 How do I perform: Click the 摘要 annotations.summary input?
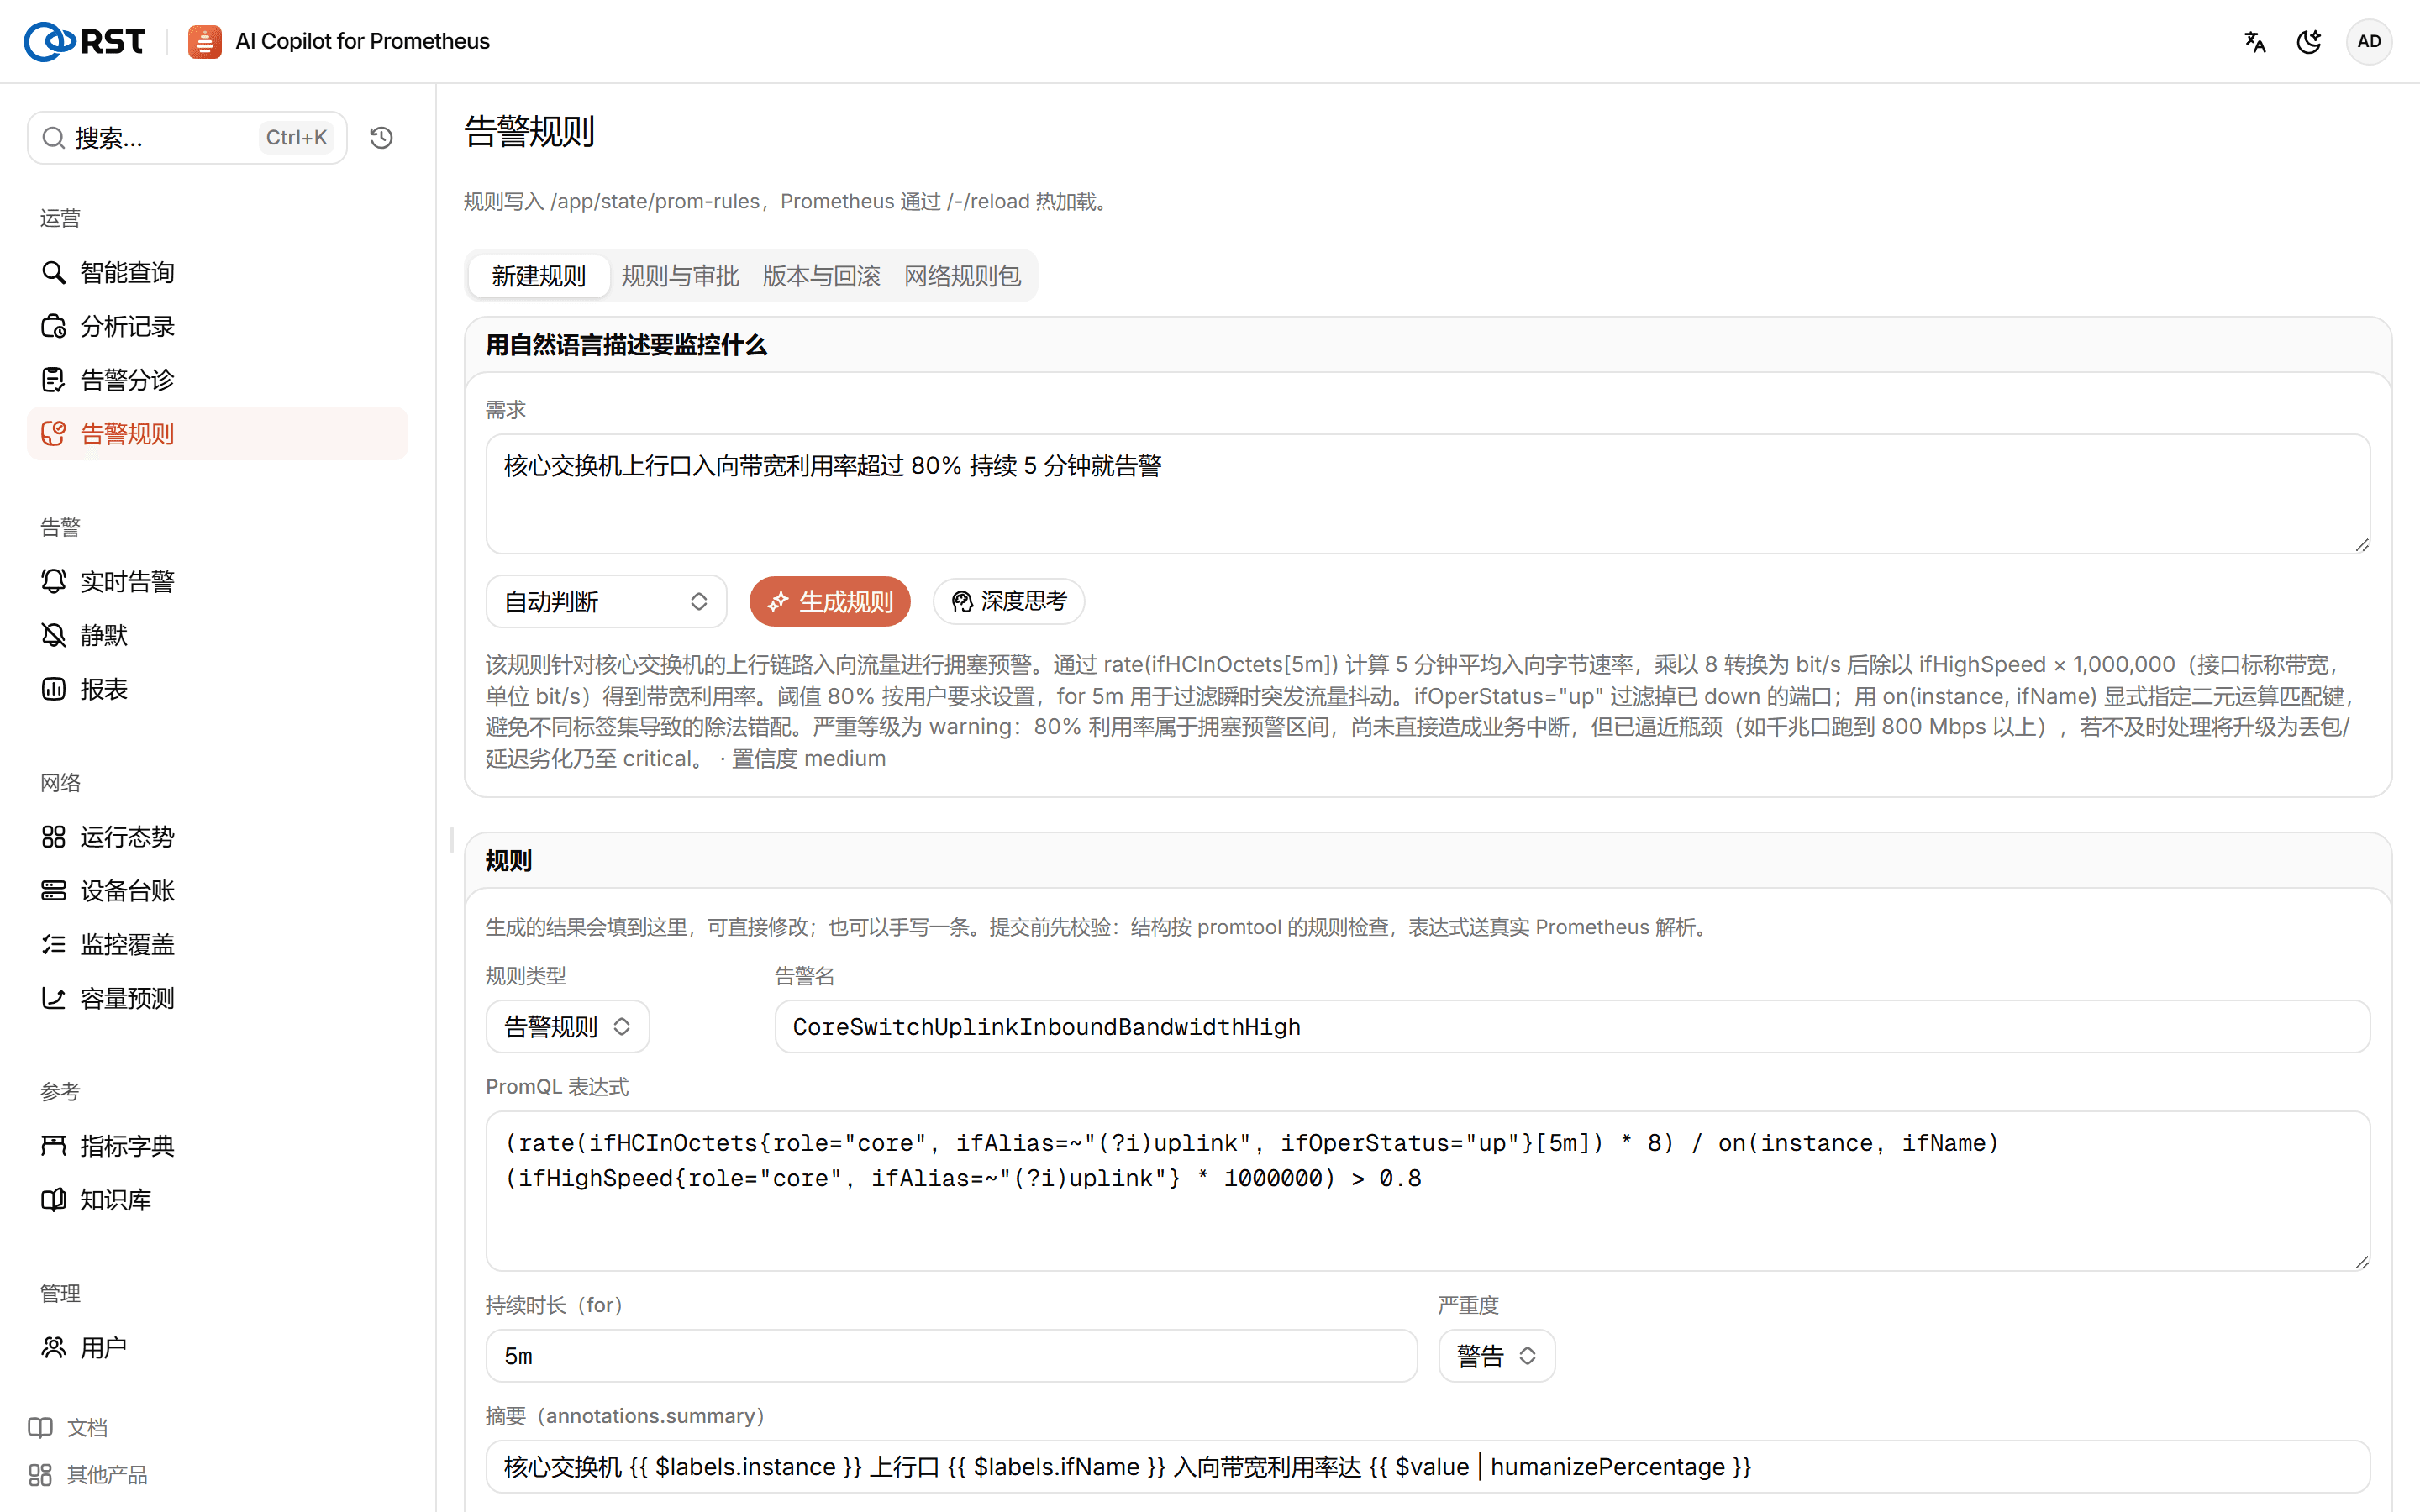point(1428,1466)
